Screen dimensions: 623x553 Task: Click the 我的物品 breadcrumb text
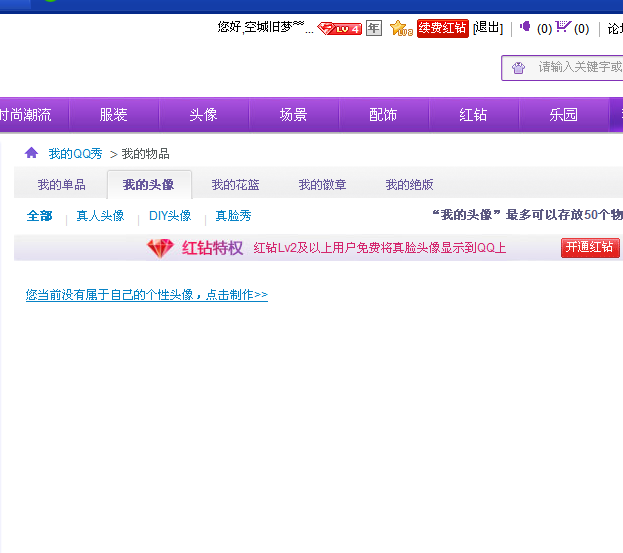click(x=145, y=154)
